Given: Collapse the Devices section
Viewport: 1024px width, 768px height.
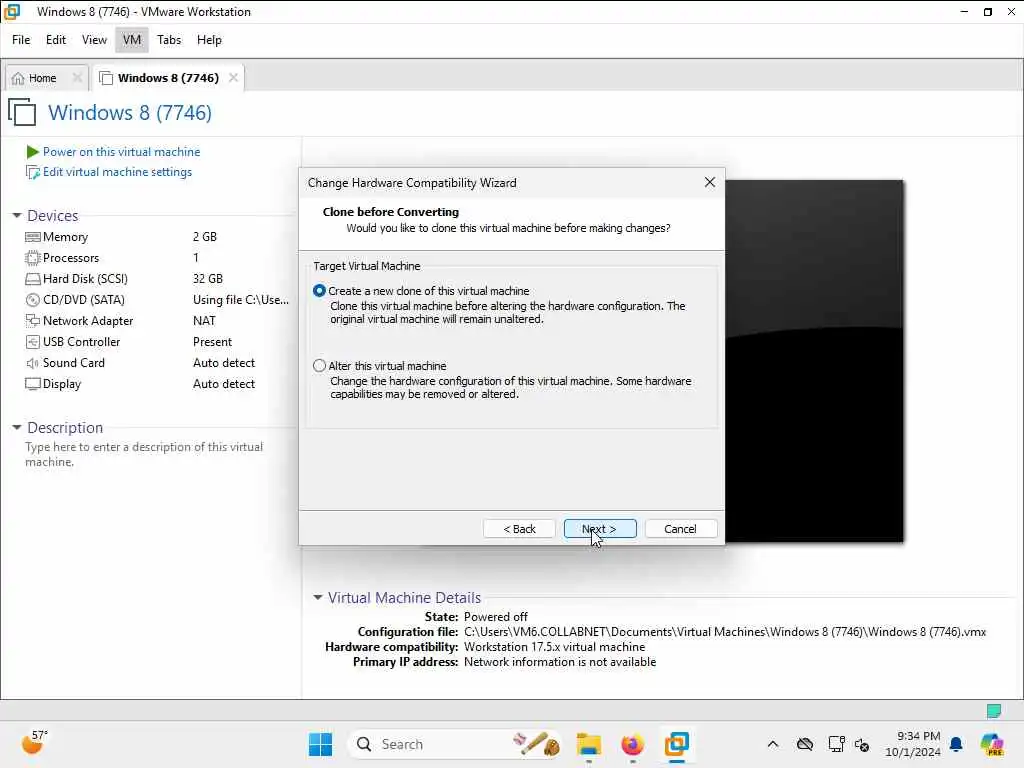Looking at the screenshot, I should (17, 216).
